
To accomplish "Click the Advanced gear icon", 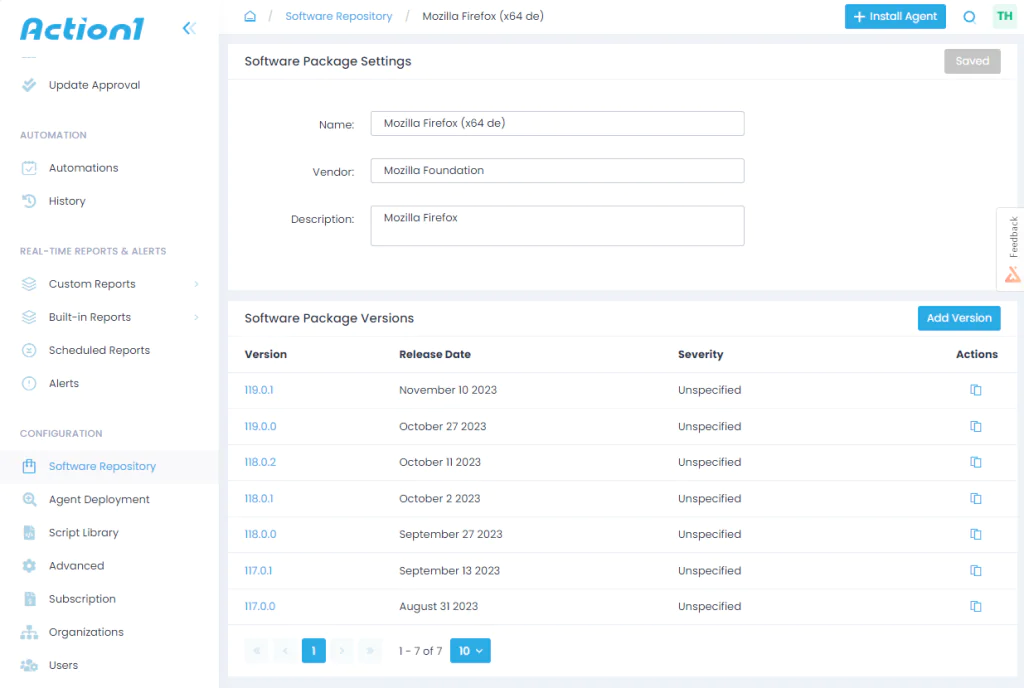I will (29, 566).
